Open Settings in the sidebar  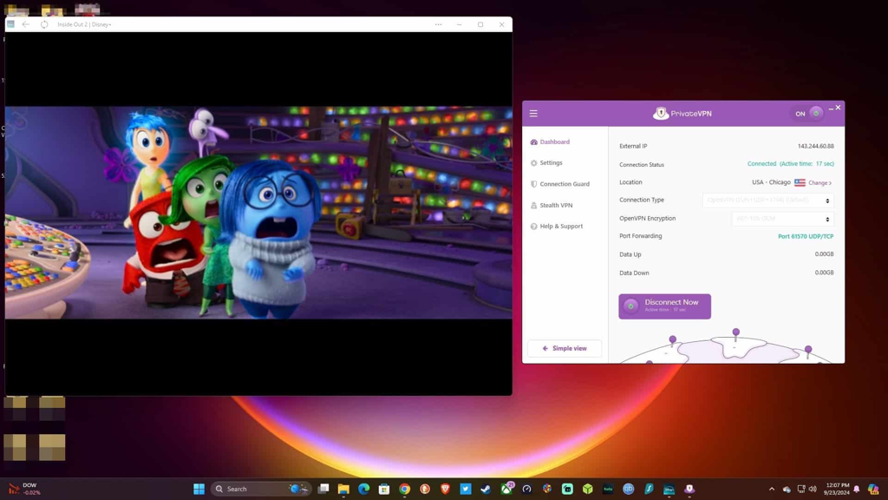point(551,163)
